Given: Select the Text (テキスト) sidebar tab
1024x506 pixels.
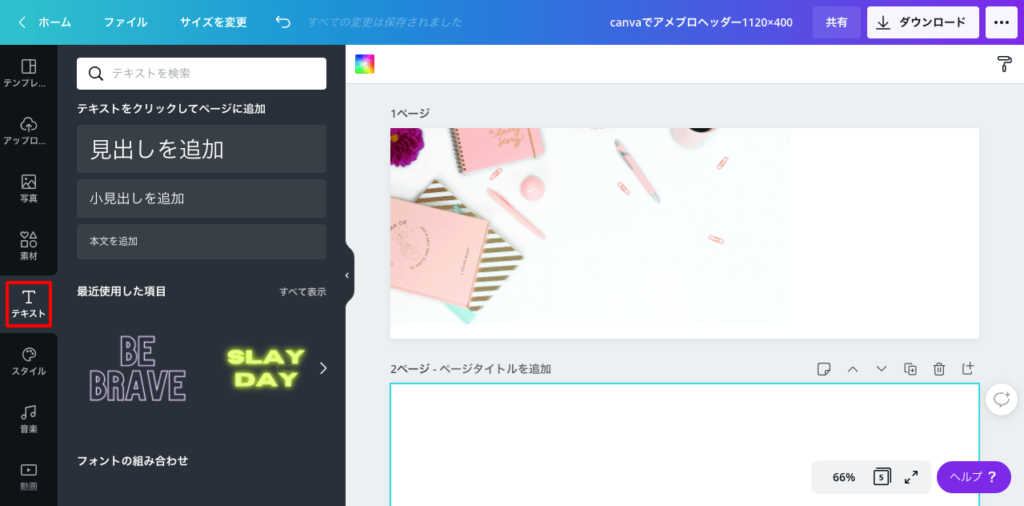Looking at the screenshot, I should pos(29,304).
